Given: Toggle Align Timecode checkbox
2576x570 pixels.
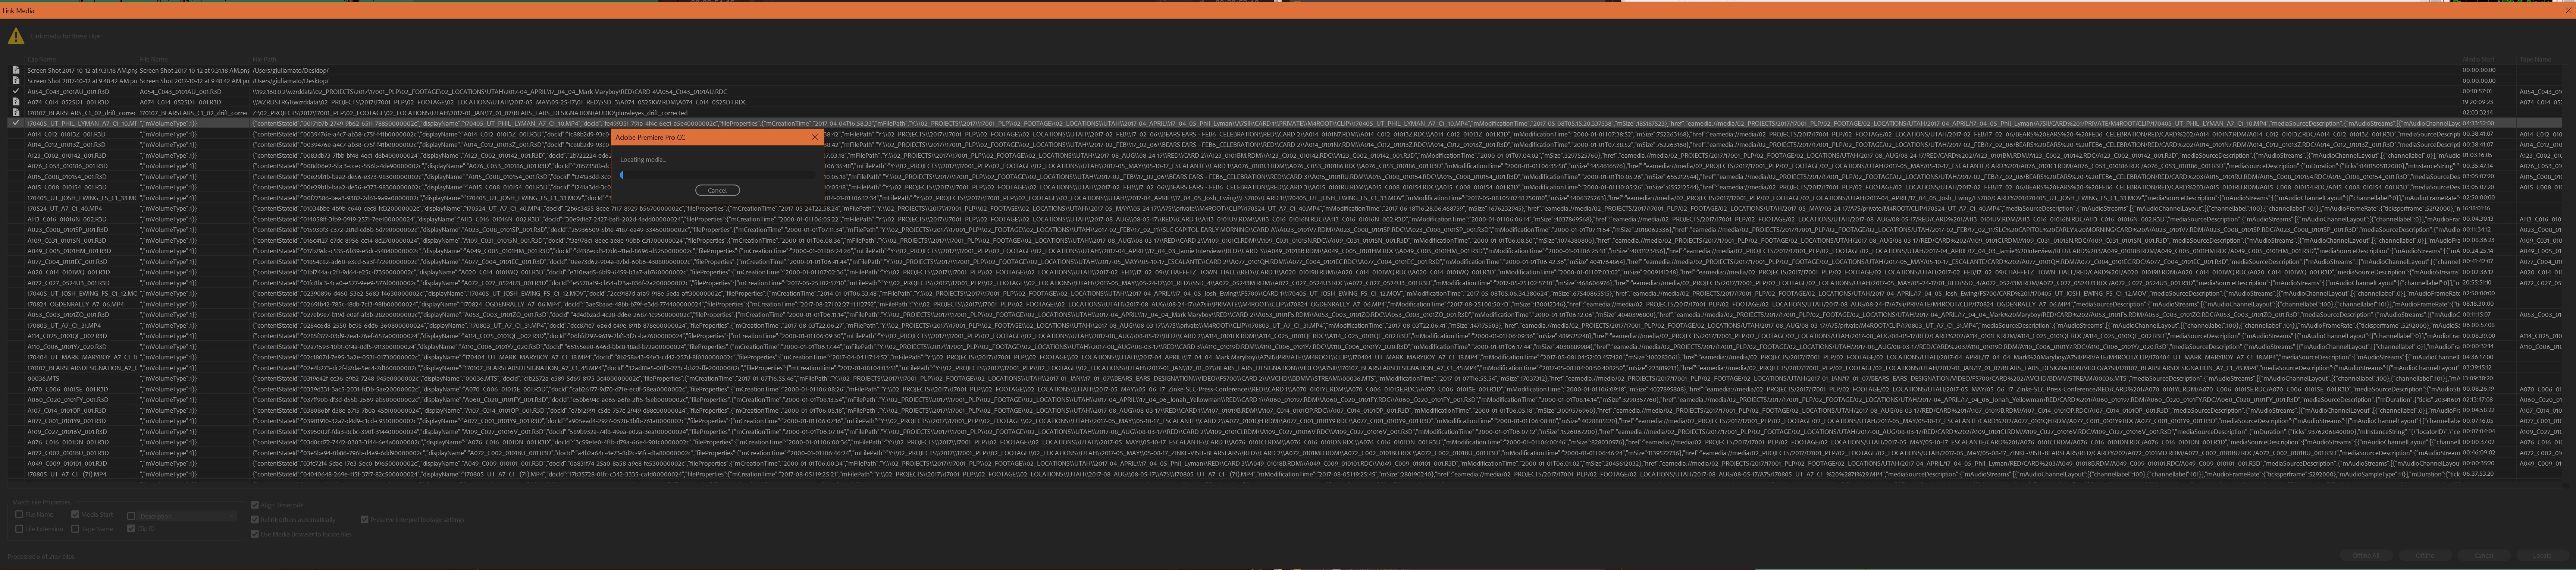Looking at the screenshot, I should [255, 506].
